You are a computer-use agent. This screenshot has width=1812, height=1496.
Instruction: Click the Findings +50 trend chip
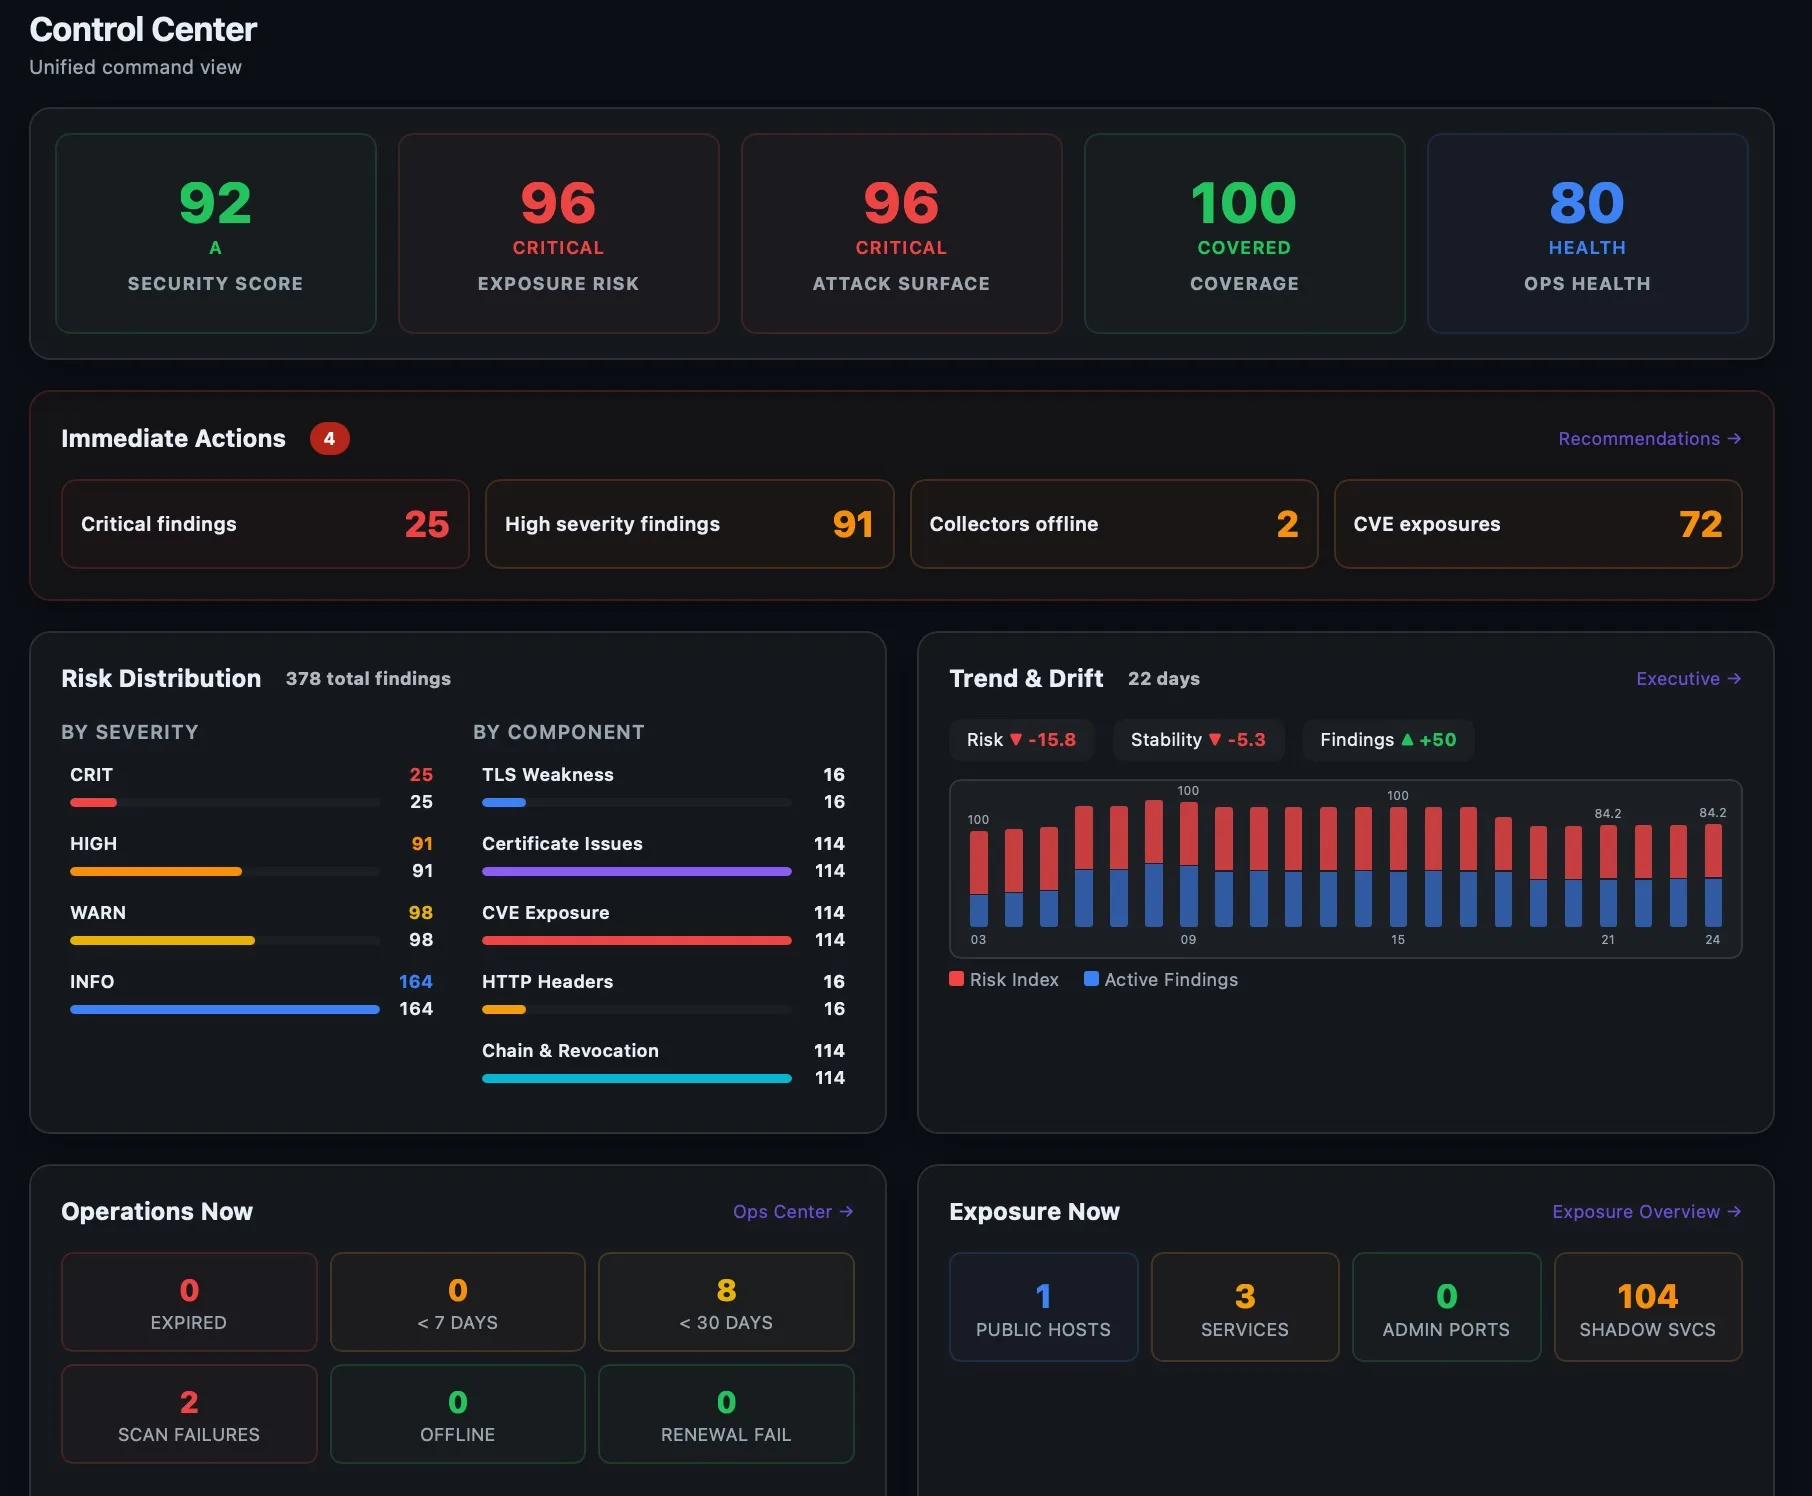tap(1388, 740)
